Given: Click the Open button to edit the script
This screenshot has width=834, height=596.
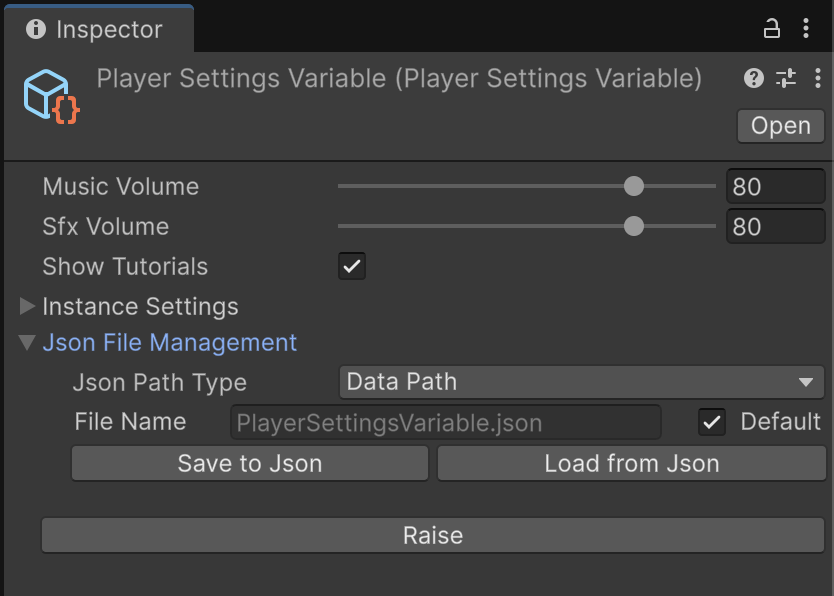Looking at the screenshot, I should [780, 126].
